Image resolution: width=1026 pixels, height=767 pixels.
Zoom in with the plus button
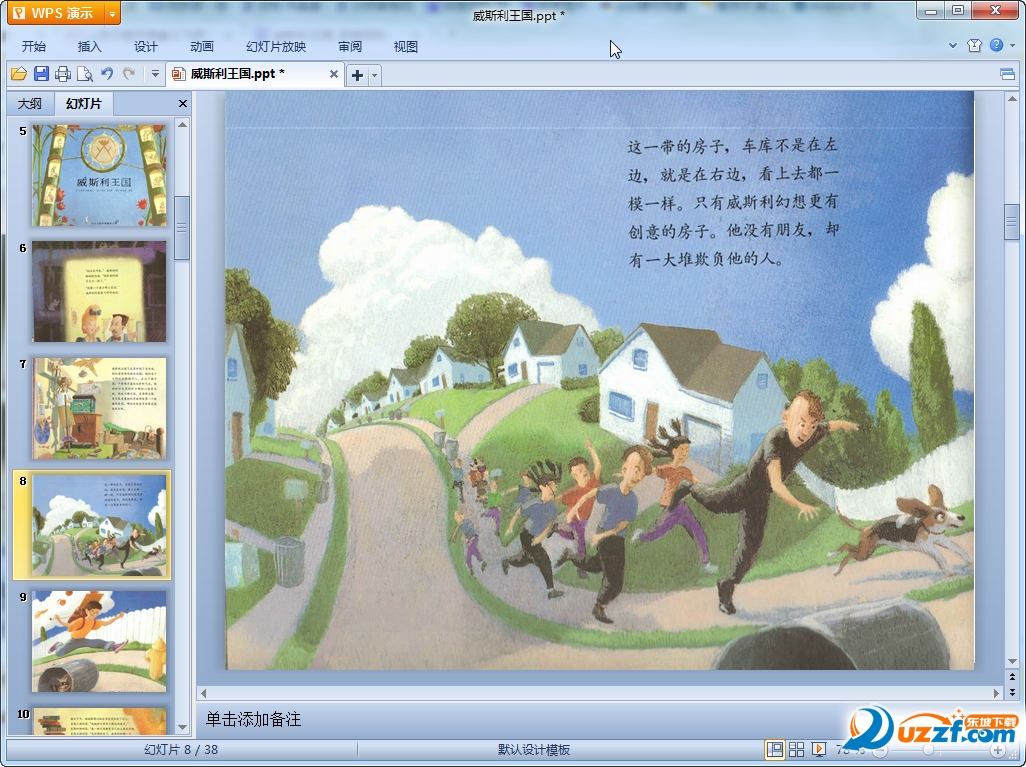997,750
